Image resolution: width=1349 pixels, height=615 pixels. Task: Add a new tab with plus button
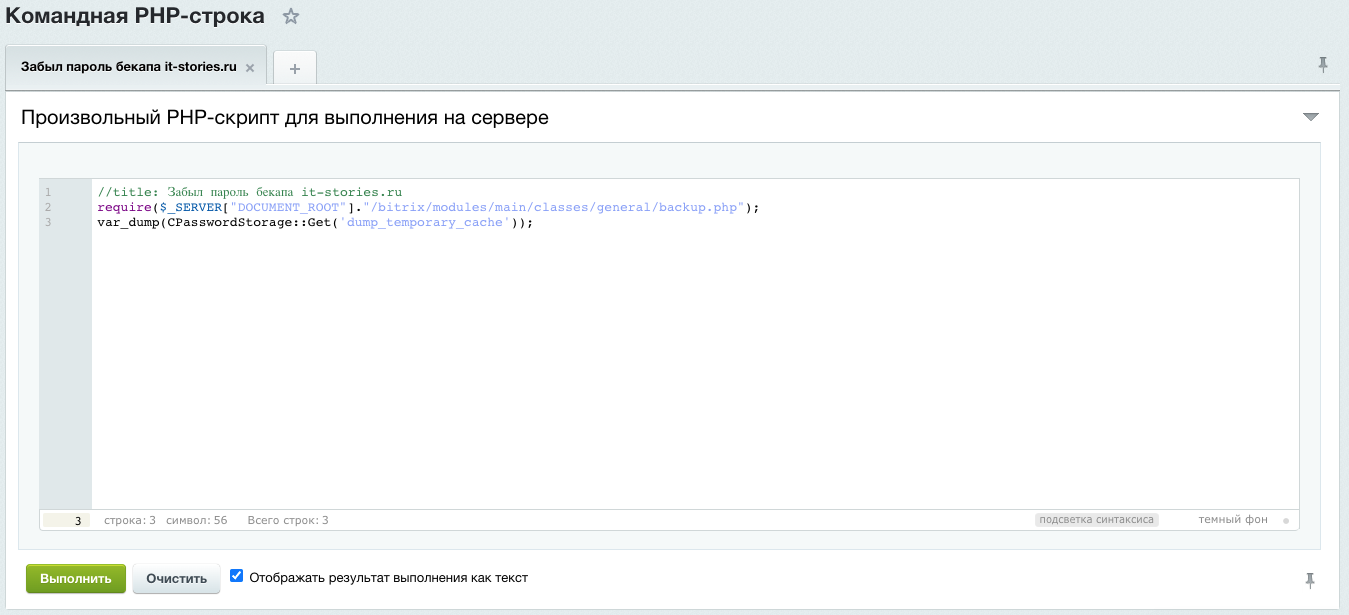295,68
